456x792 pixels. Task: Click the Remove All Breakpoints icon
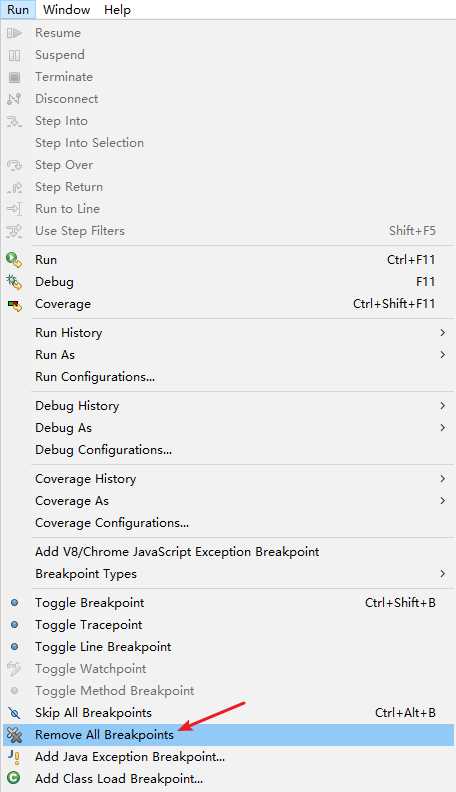tap(15, 735)
